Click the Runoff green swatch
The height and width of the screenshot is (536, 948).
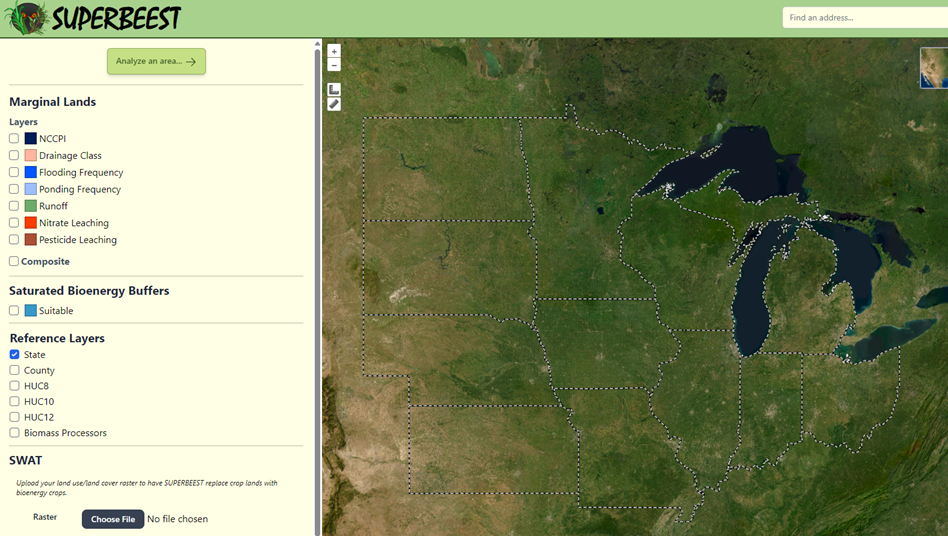(31, 206)
